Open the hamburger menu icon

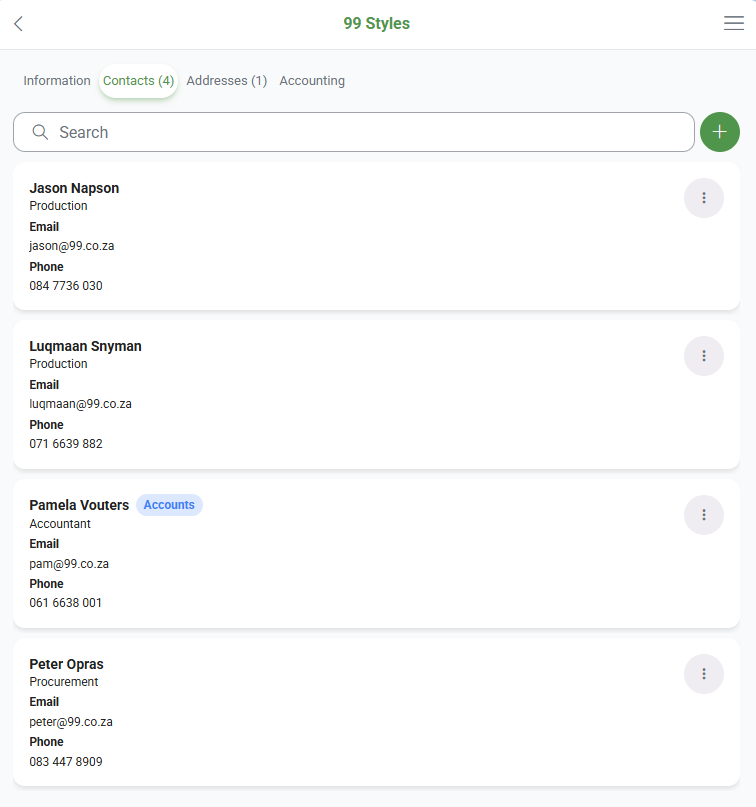pyautogui.click(x=733, y=23)
